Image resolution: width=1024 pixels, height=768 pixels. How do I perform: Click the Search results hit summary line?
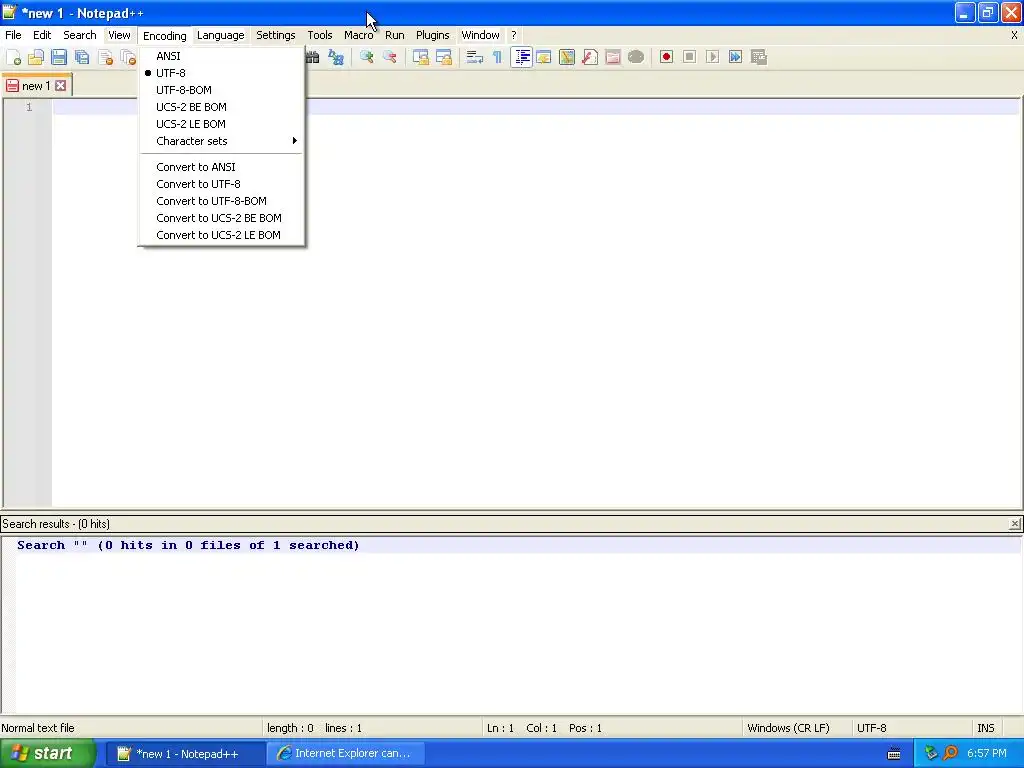point(188,545)
